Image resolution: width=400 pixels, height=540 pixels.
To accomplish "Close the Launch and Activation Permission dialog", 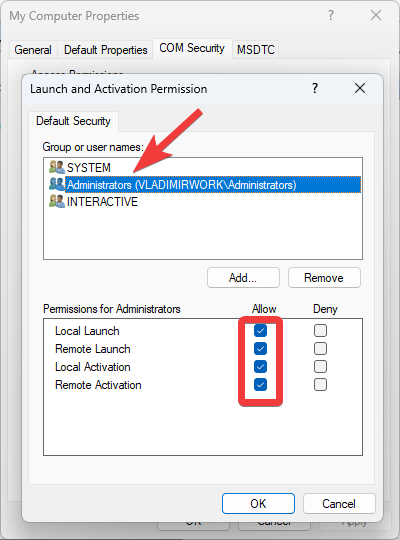I will (360, 89).
